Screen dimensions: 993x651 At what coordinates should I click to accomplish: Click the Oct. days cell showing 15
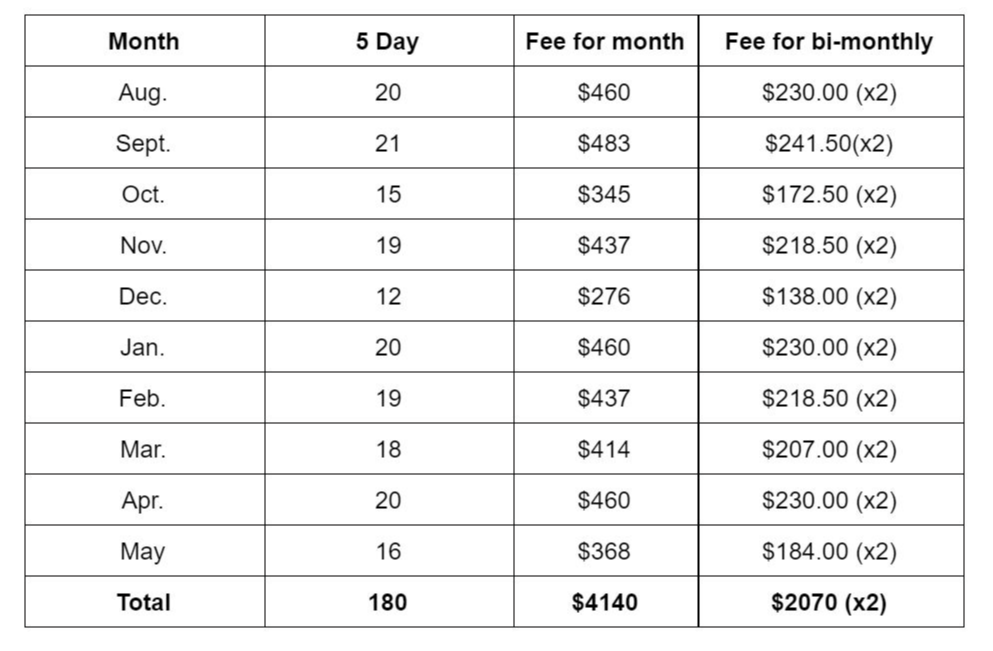click(x=389, y=194)
